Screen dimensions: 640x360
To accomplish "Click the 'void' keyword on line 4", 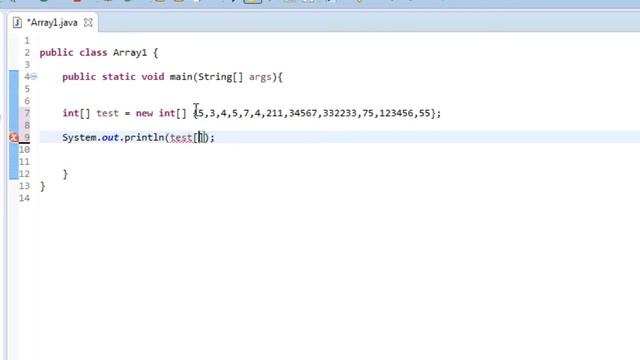I will pos(153,77).
